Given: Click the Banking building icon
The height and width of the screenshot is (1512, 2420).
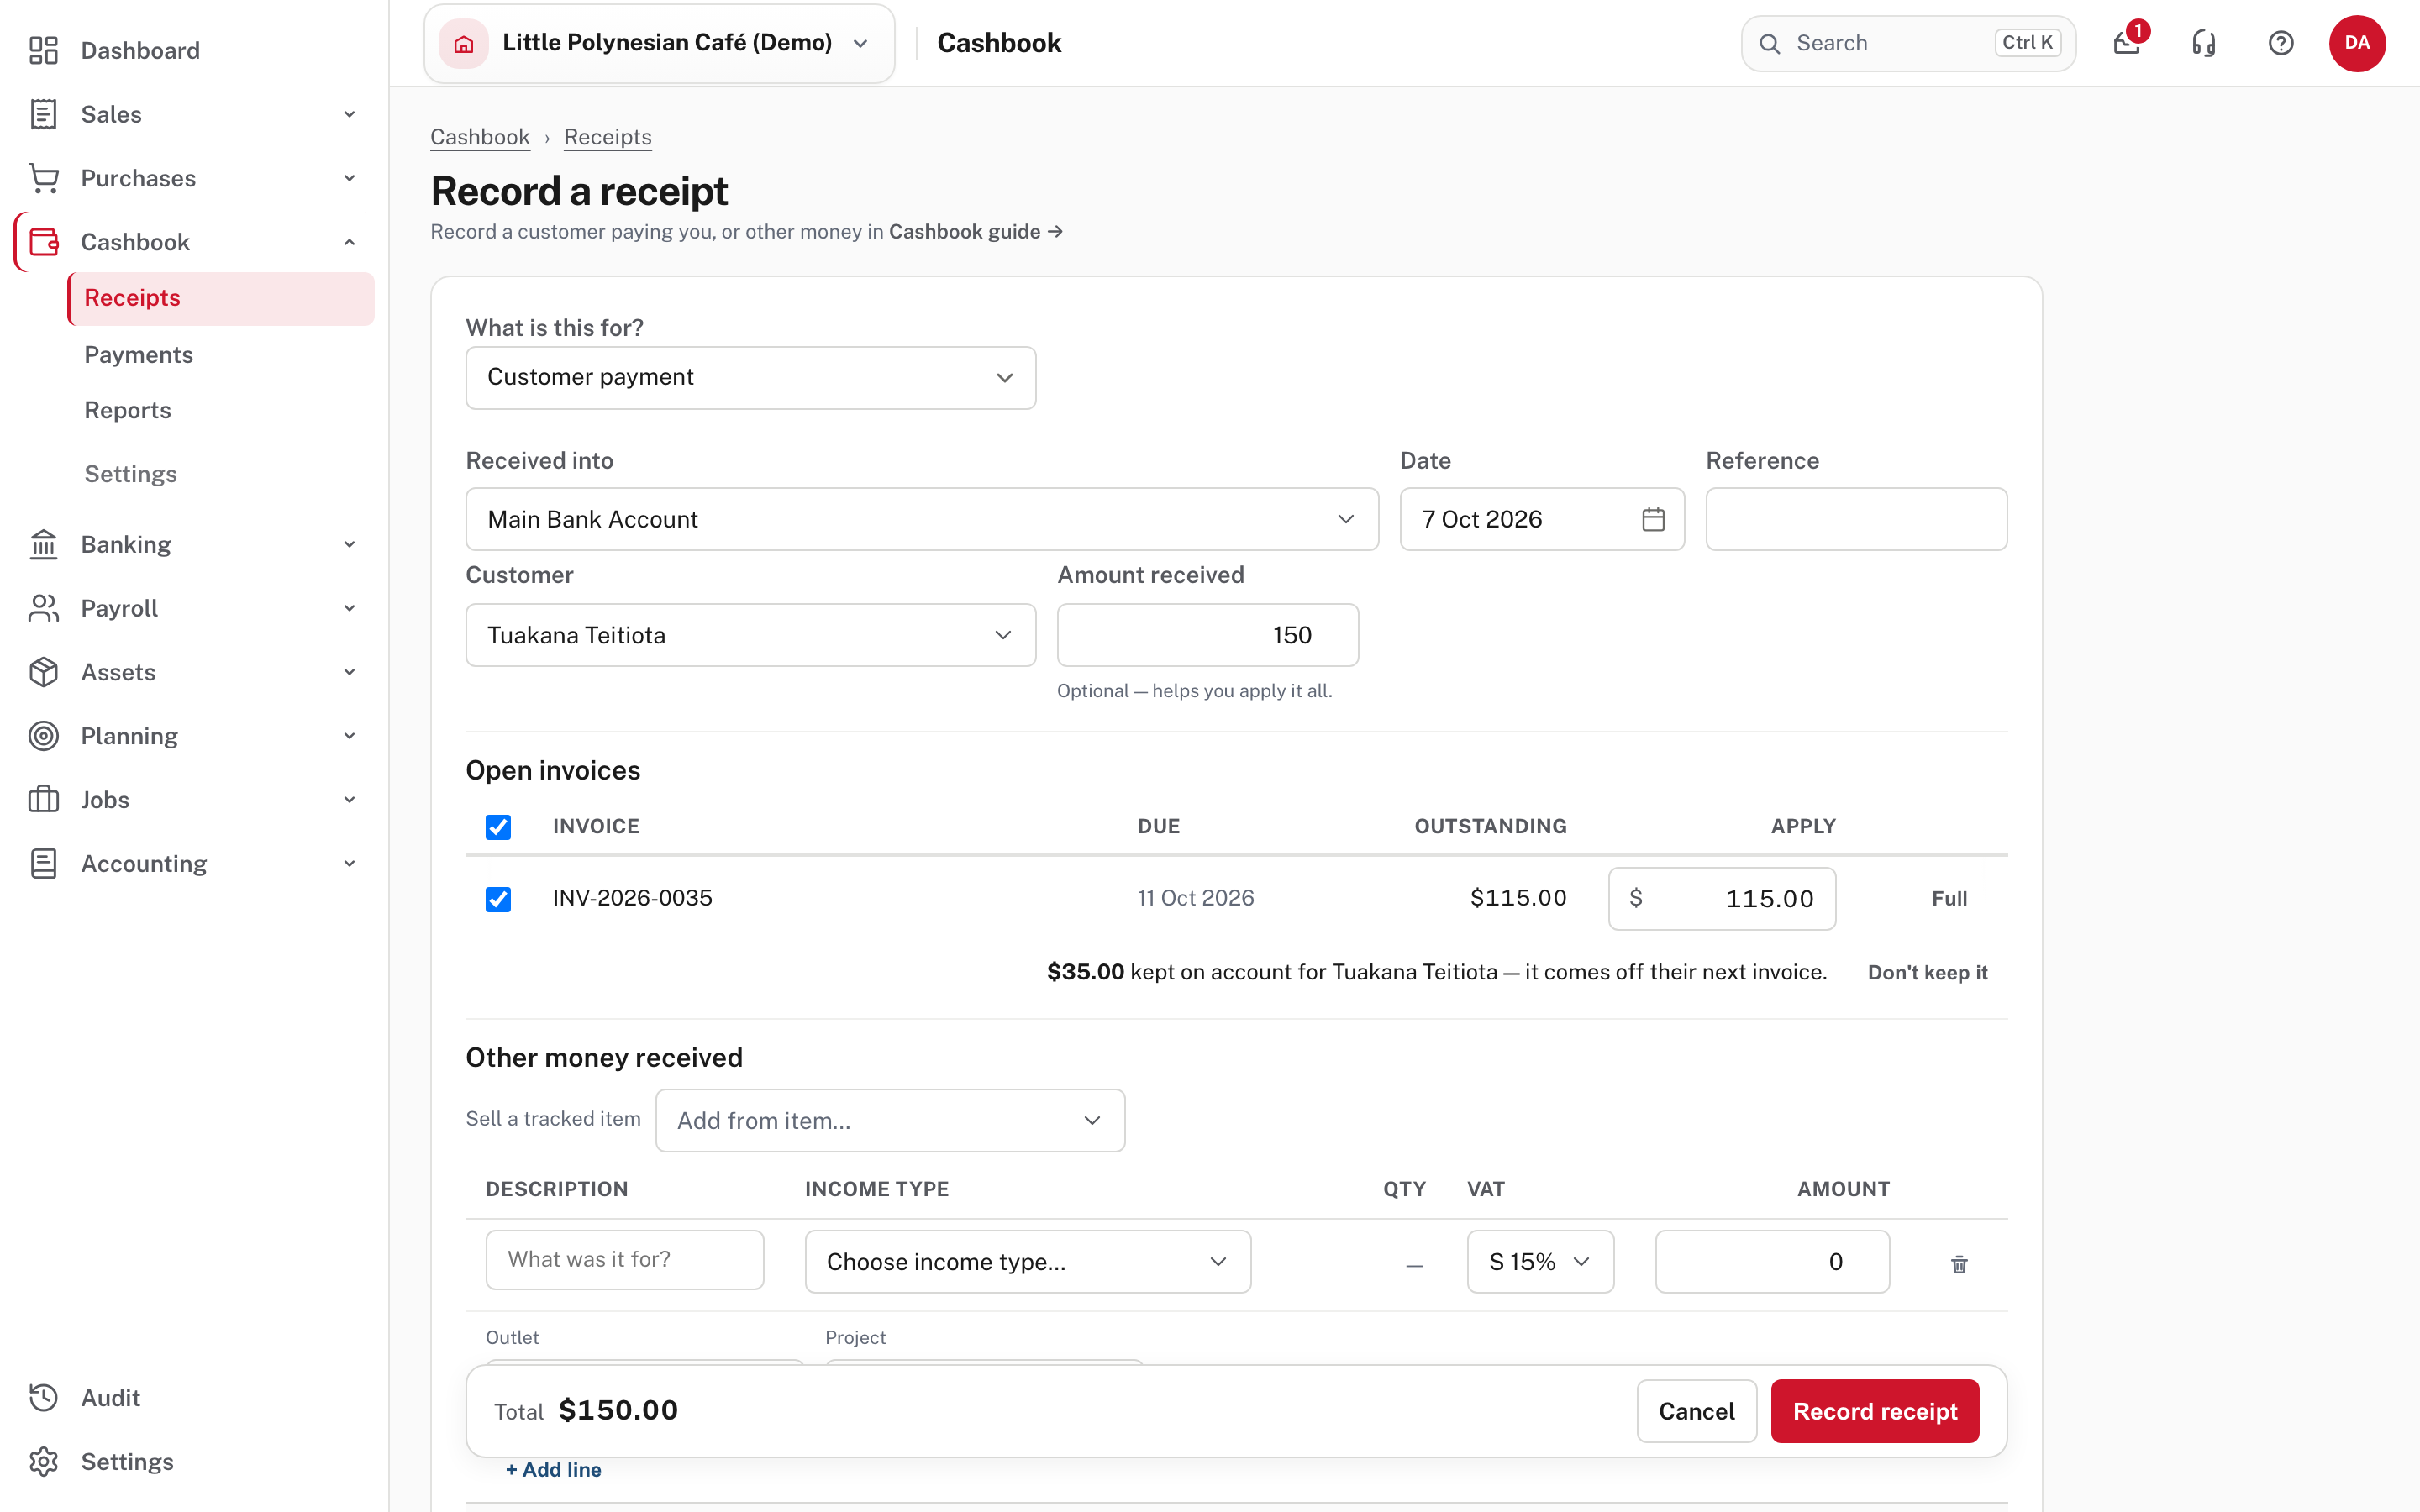Looking at the screenshot, I should pyautogui.click(x=43, y=544).
